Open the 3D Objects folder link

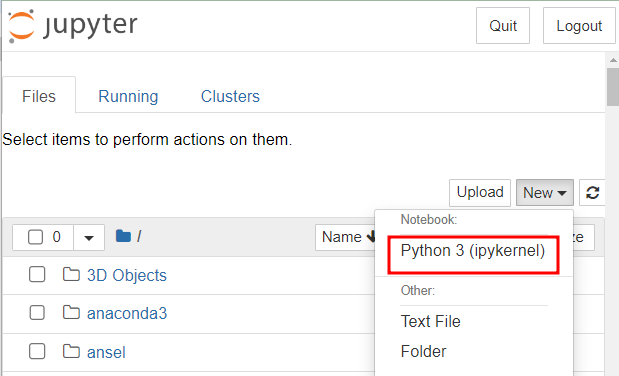pos(127,275)
